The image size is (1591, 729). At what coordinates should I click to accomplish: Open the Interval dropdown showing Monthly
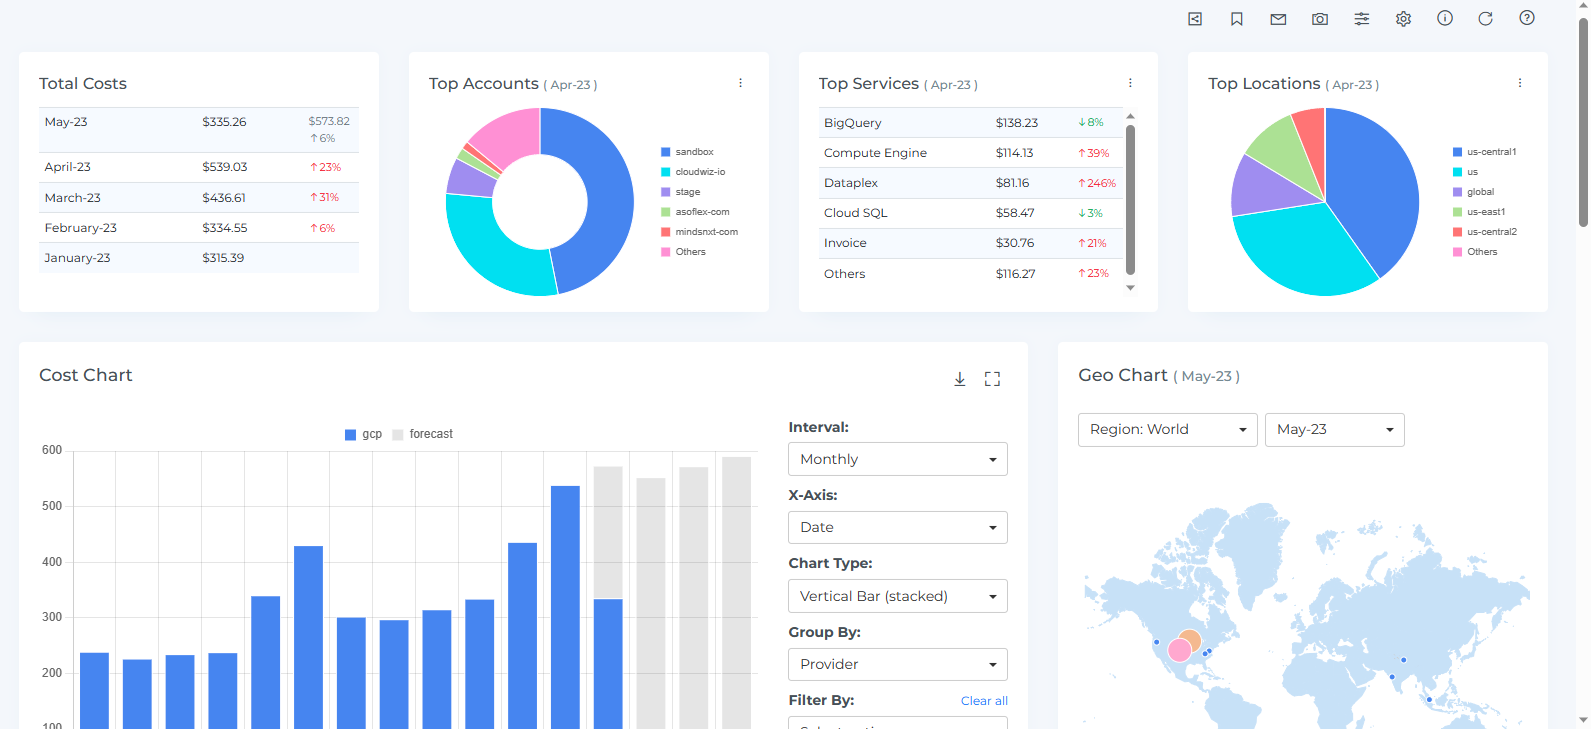tap(897, 459)
